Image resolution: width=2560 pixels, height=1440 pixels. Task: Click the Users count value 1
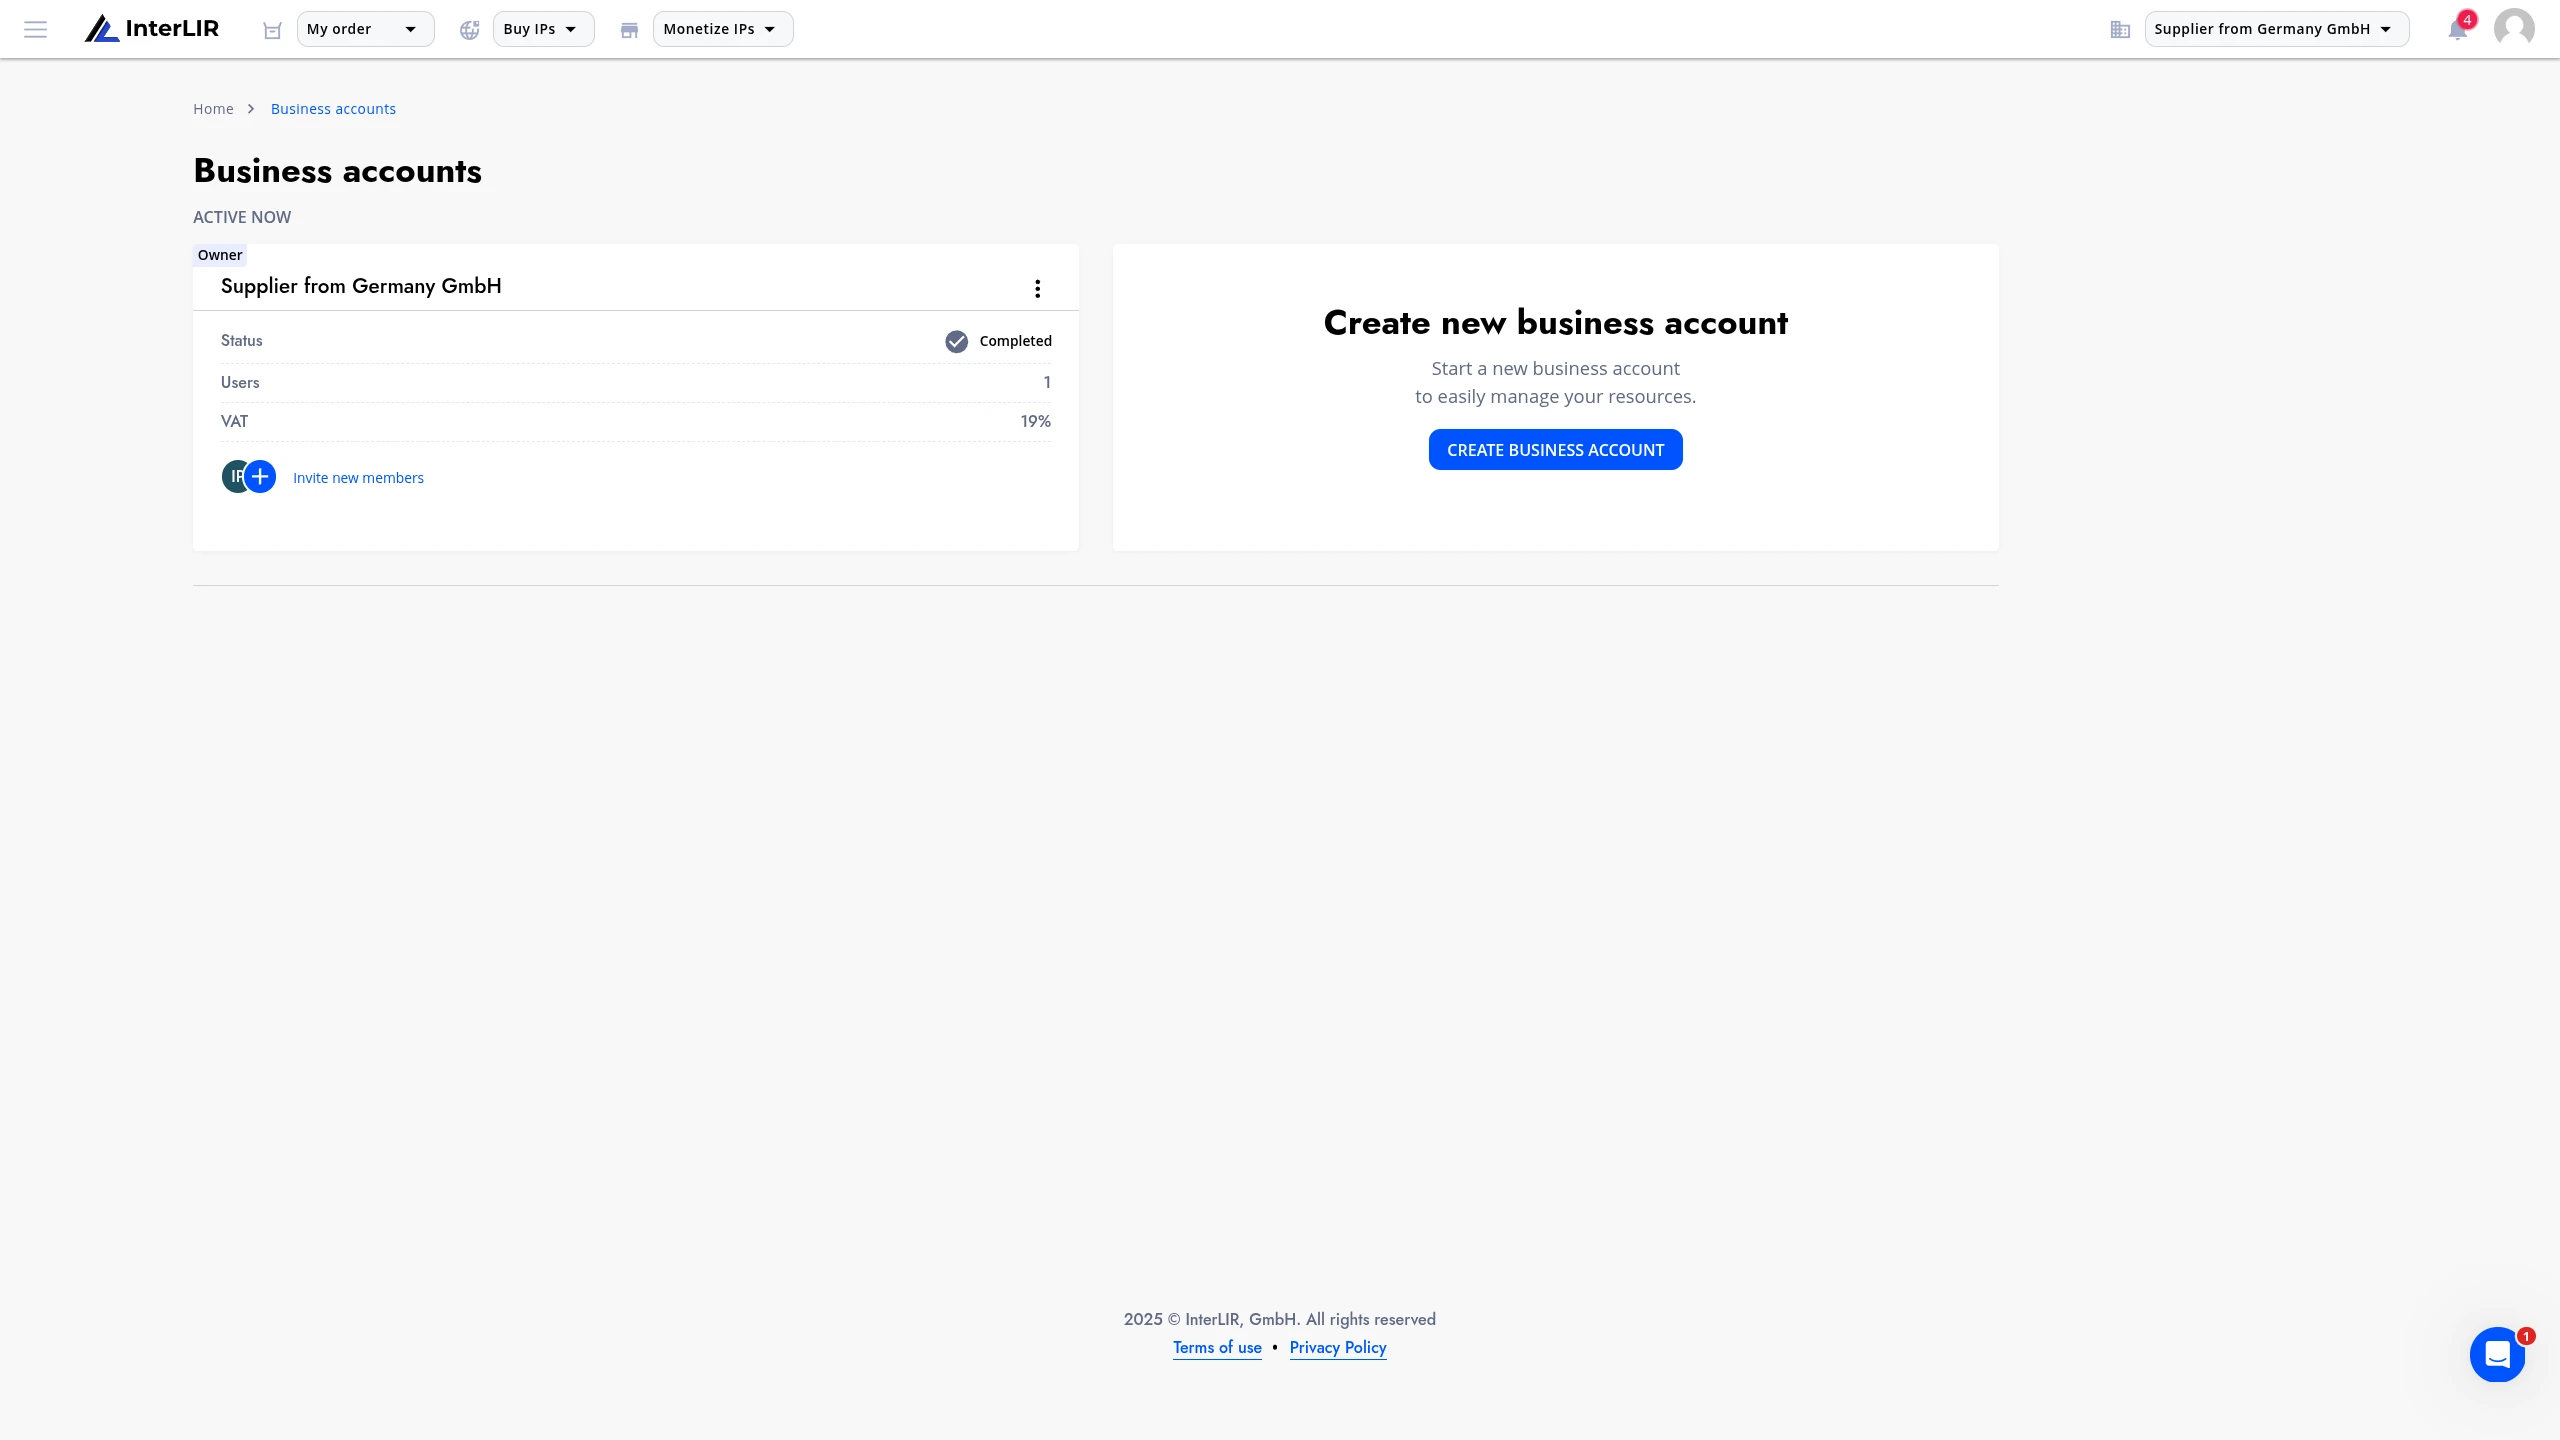[1047, 382]
